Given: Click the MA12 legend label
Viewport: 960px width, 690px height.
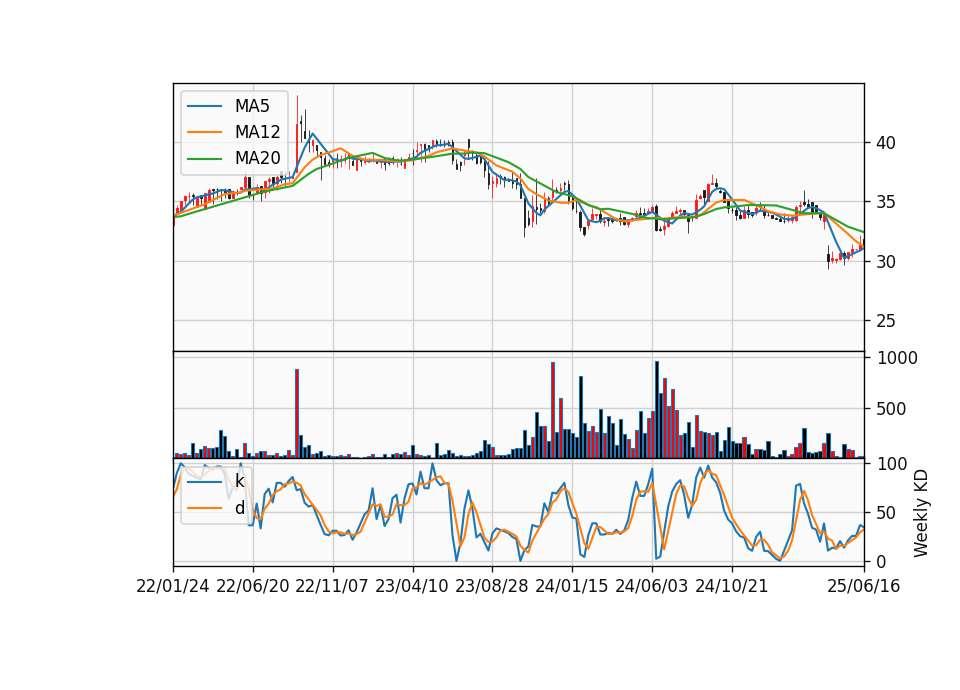Looking at the screenshot, I should tap(257, 132).
